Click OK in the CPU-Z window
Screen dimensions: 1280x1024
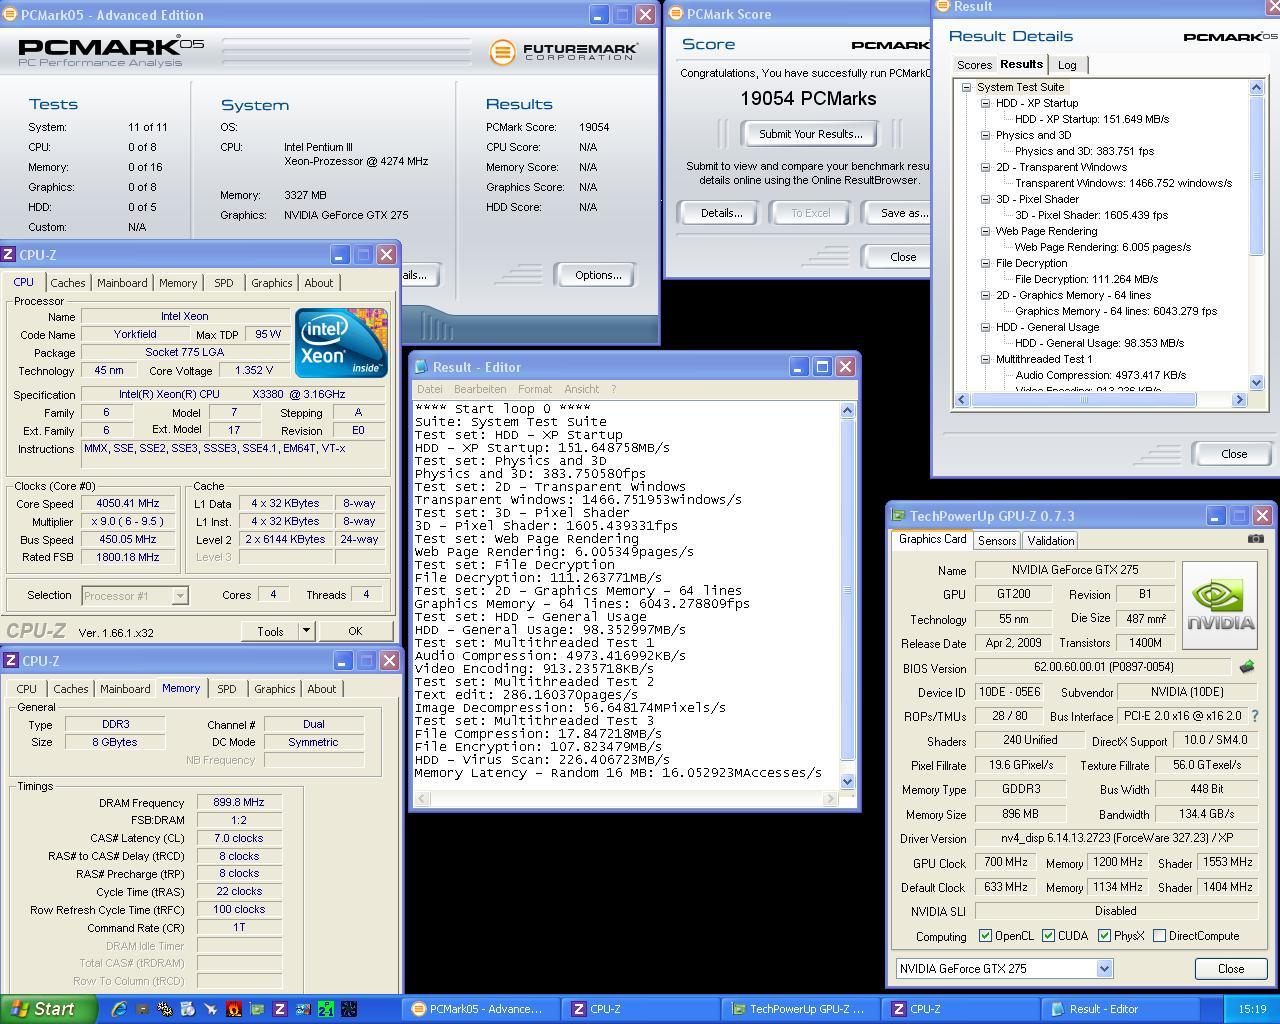click(x=355, y=631)
